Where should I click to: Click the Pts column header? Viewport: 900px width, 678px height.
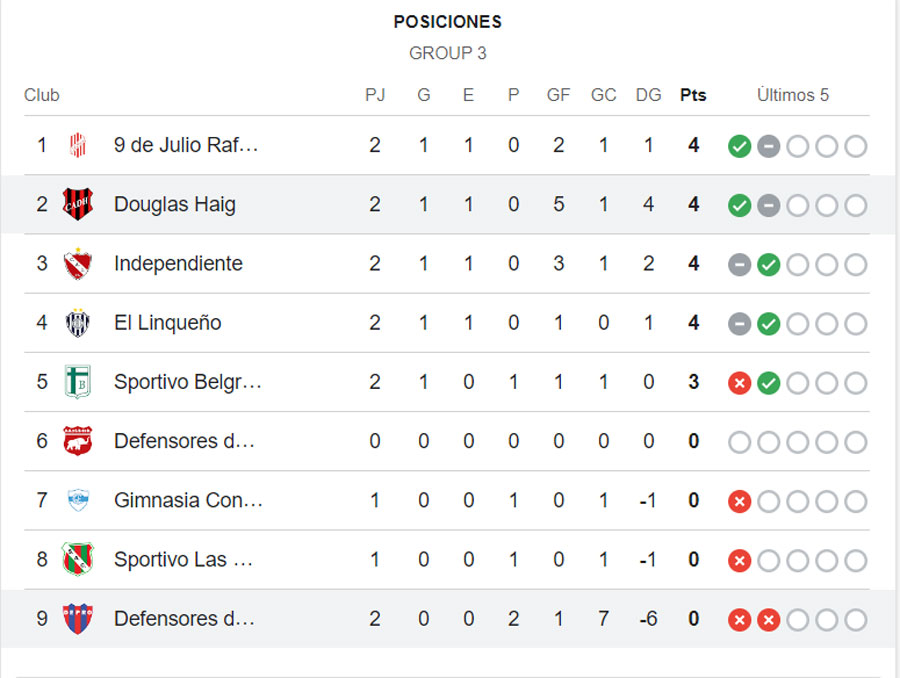tap(693, 95)
